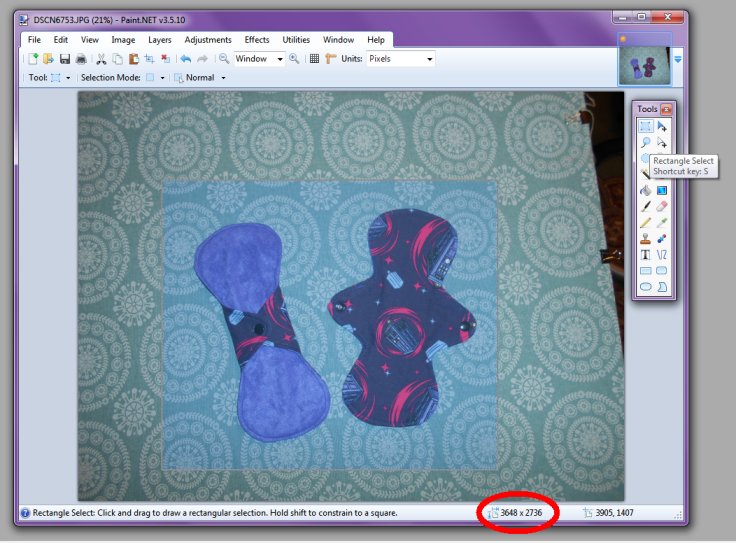Select the Eraser tool

pyautogui.click(x=662, y=206)
